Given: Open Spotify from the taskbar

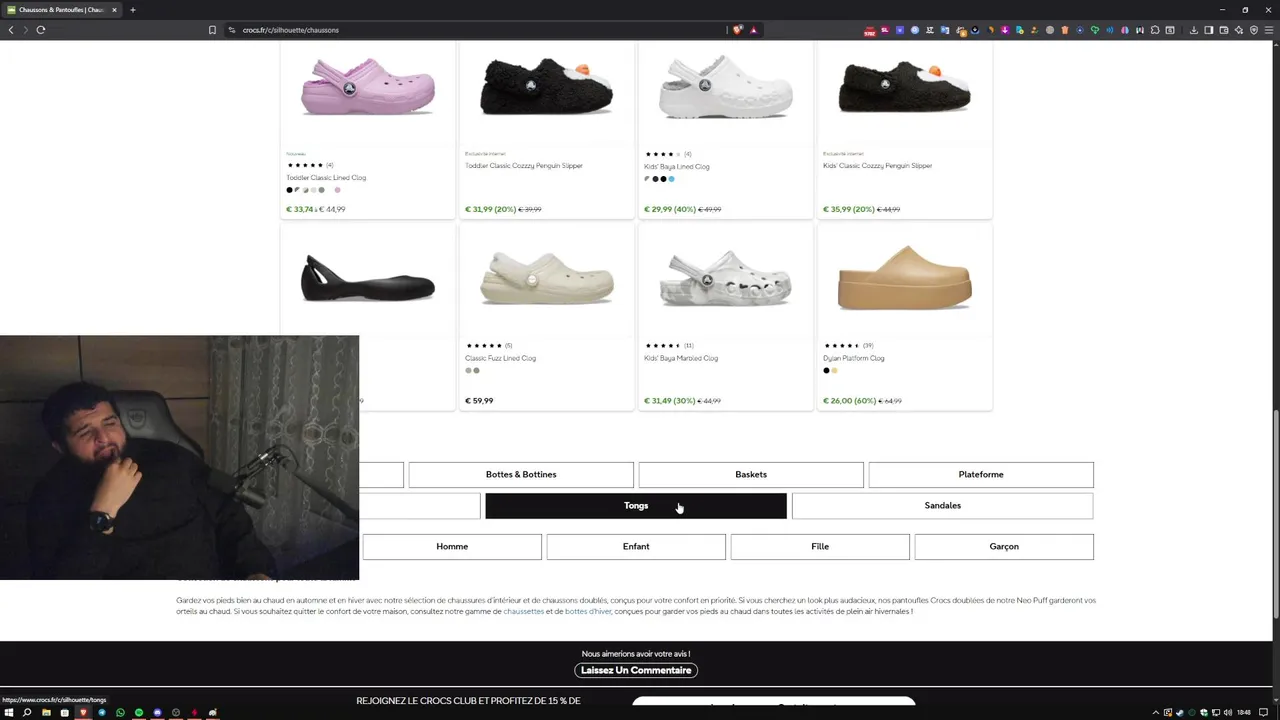Looking at the screenshot, I should pyautogui.click(x=139, y=713).
